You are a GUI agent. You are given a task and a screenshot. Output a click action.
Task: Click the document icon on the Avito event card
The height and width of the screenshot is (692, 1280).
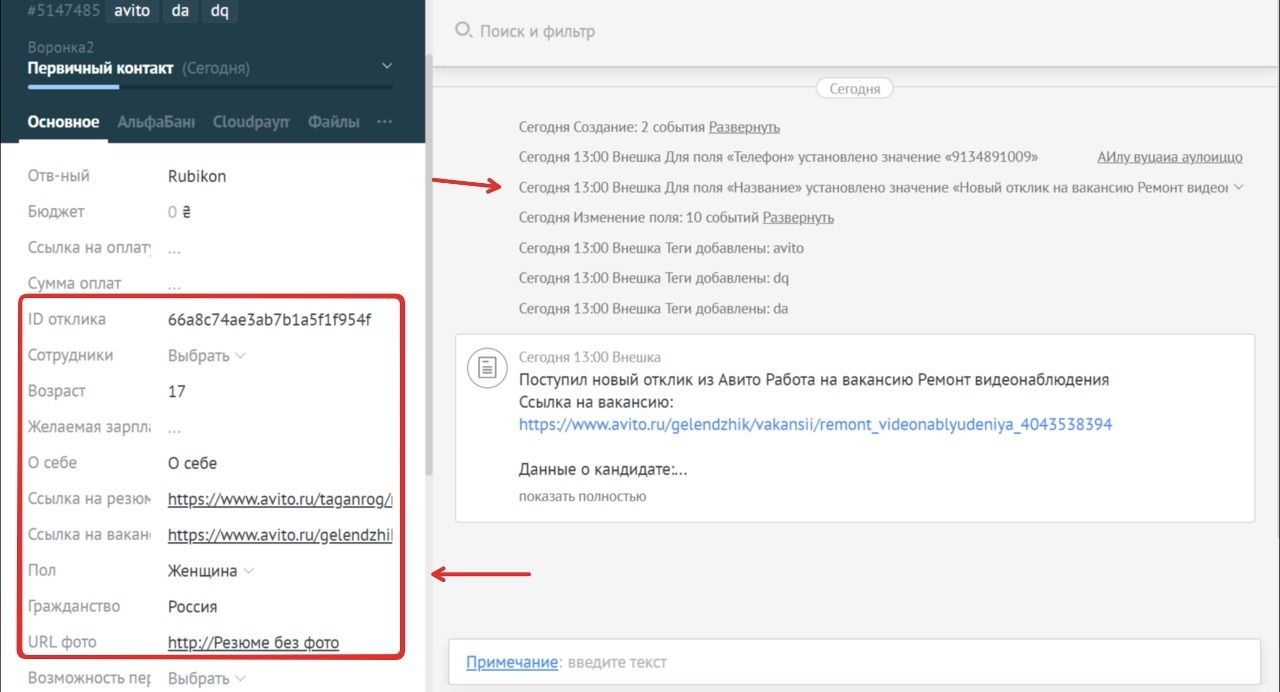tap(487, 368)
